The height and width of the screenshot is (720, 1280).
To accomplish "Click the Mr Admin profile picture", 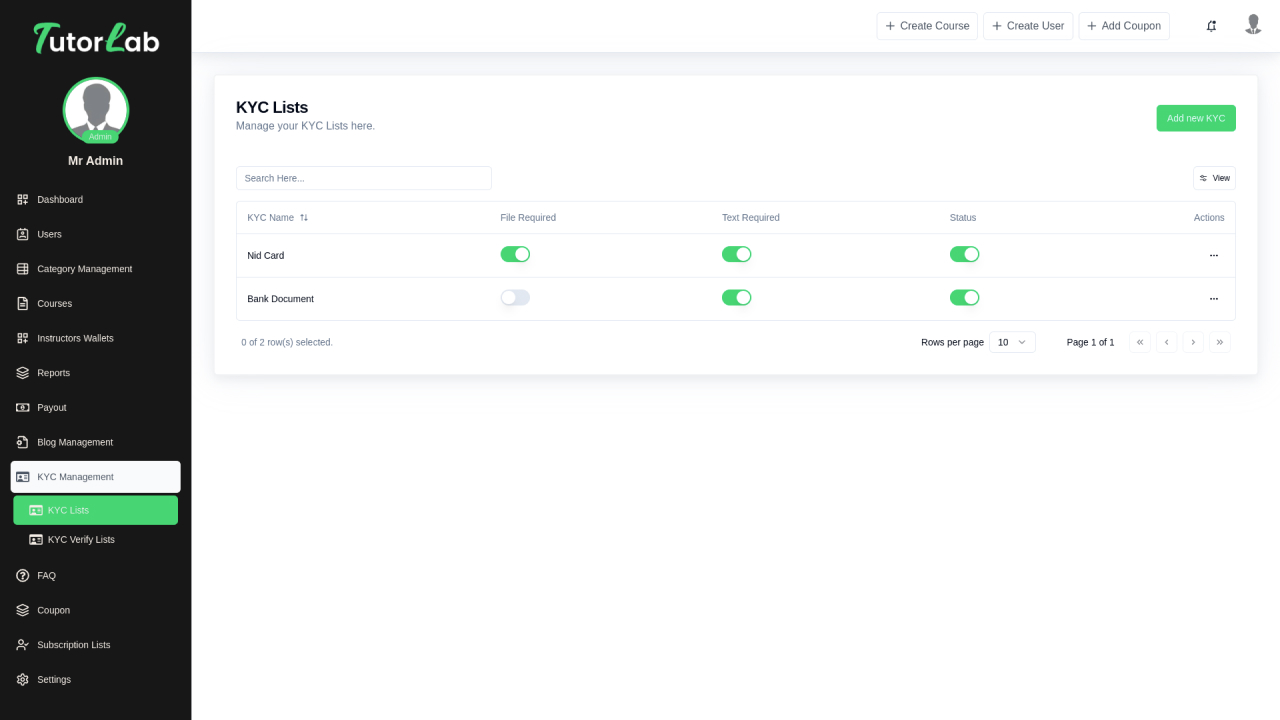I will tap(96, 110).
